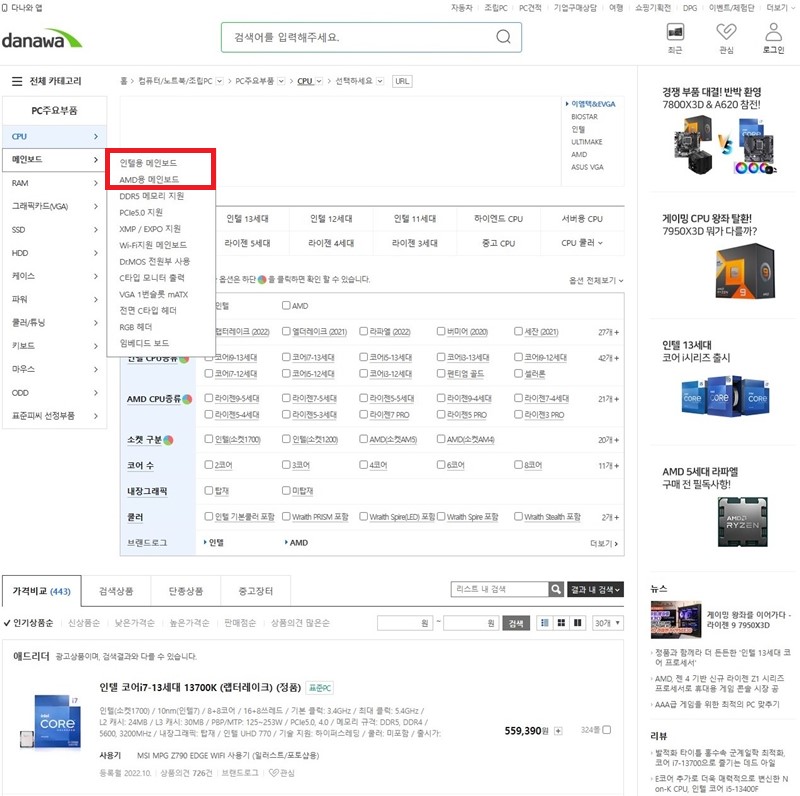Screen dimensions: 800x796
Task: Check the 인텔 기본쿨러 포함 checkbox
Action: [x=209, y=516]
